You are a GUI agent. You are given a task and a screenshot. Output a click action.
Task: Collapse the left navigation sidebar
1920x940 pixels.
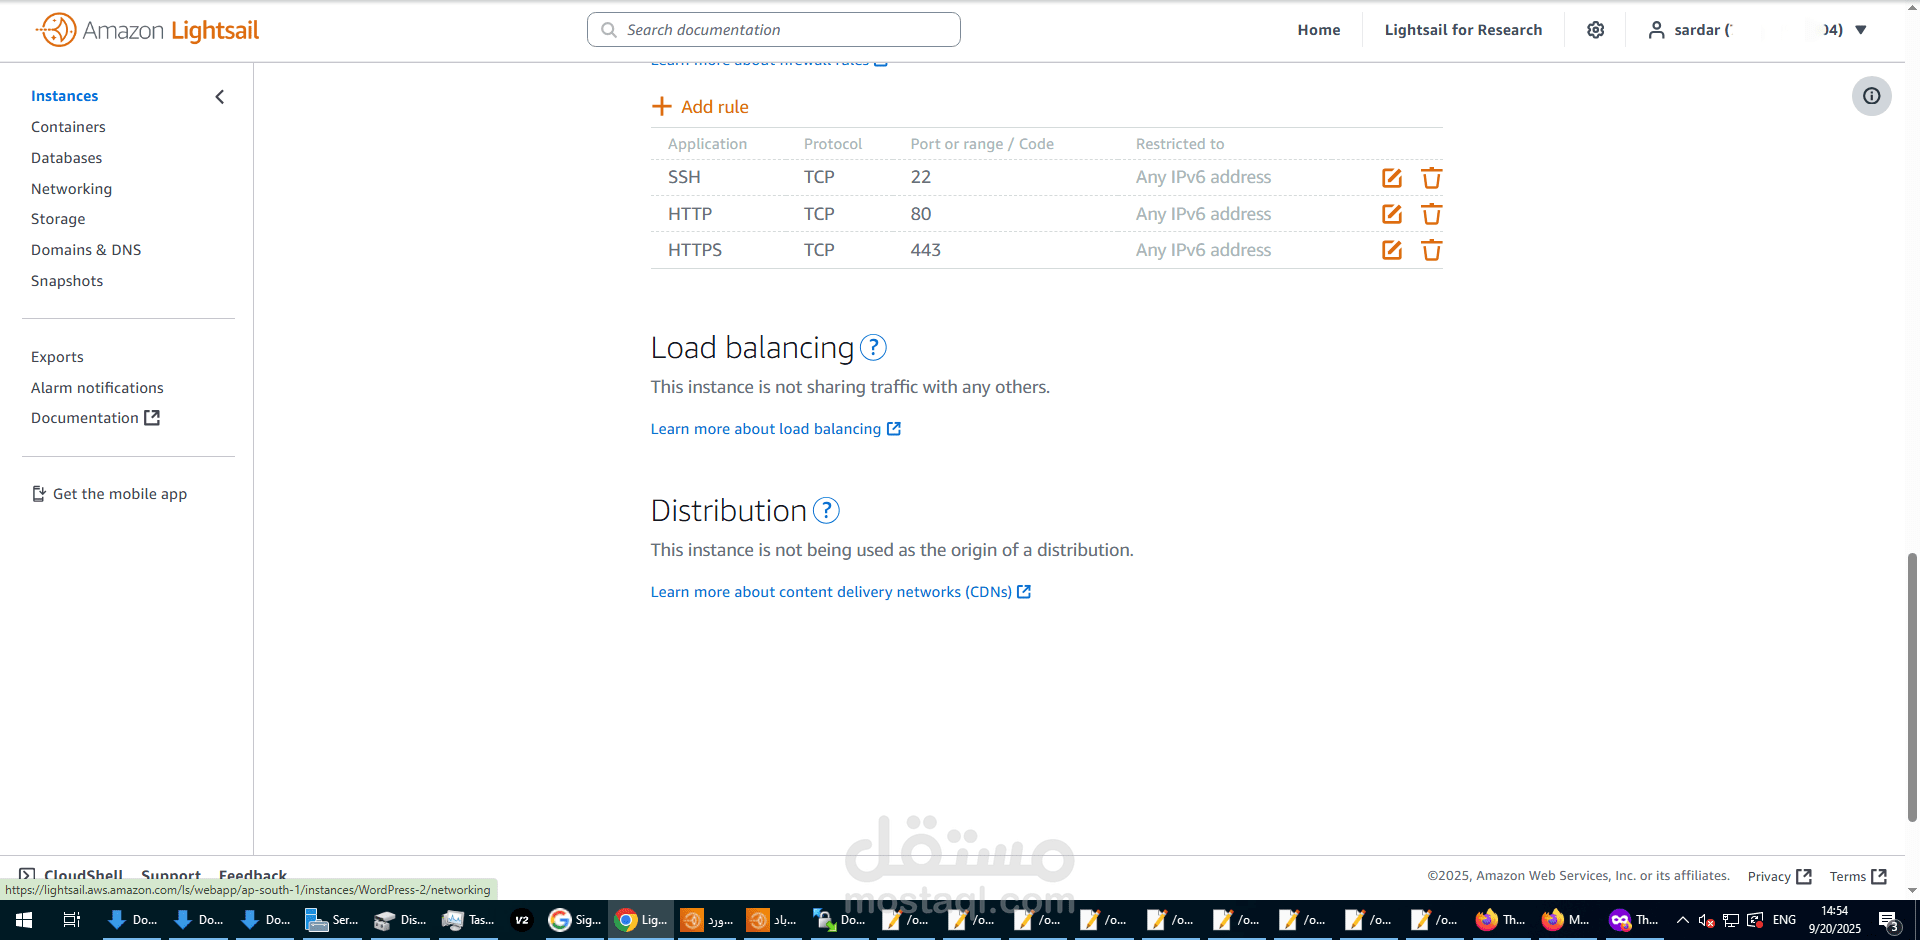coord(220,96)
